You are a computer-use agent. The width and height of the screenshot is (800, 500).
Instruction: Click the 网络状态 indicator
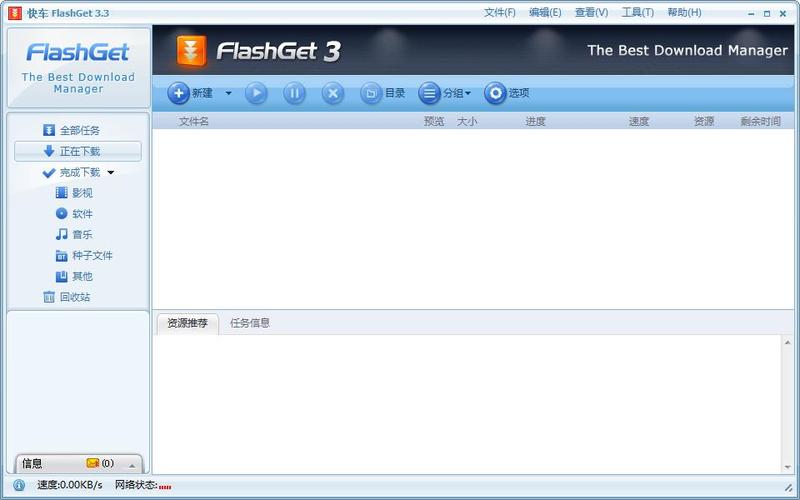(143, 485)
